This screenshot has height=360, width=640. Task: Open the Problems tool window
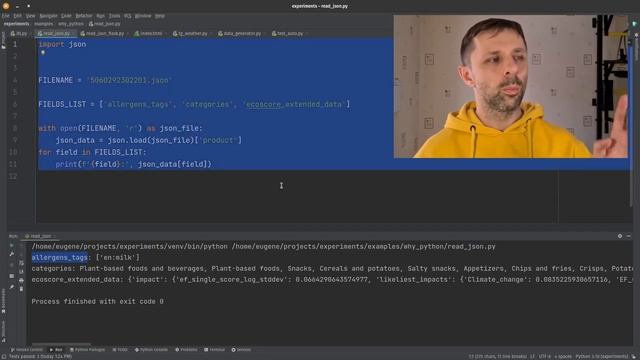coord(186,350)
